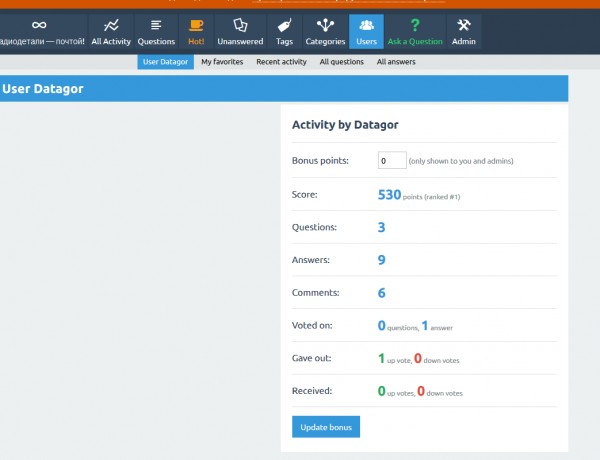Open the questions count link 3
Viewport: 600px width, 460px height.
(381, 227)
